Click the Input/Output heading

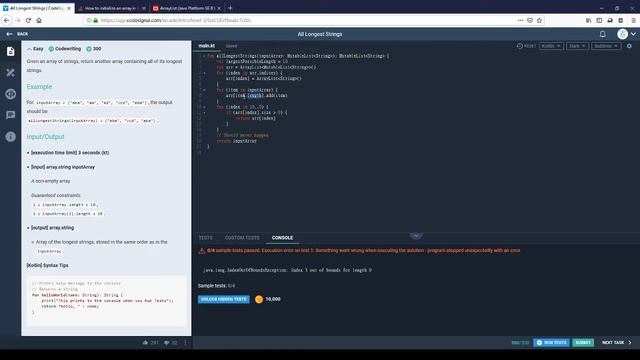coord(45,137)
